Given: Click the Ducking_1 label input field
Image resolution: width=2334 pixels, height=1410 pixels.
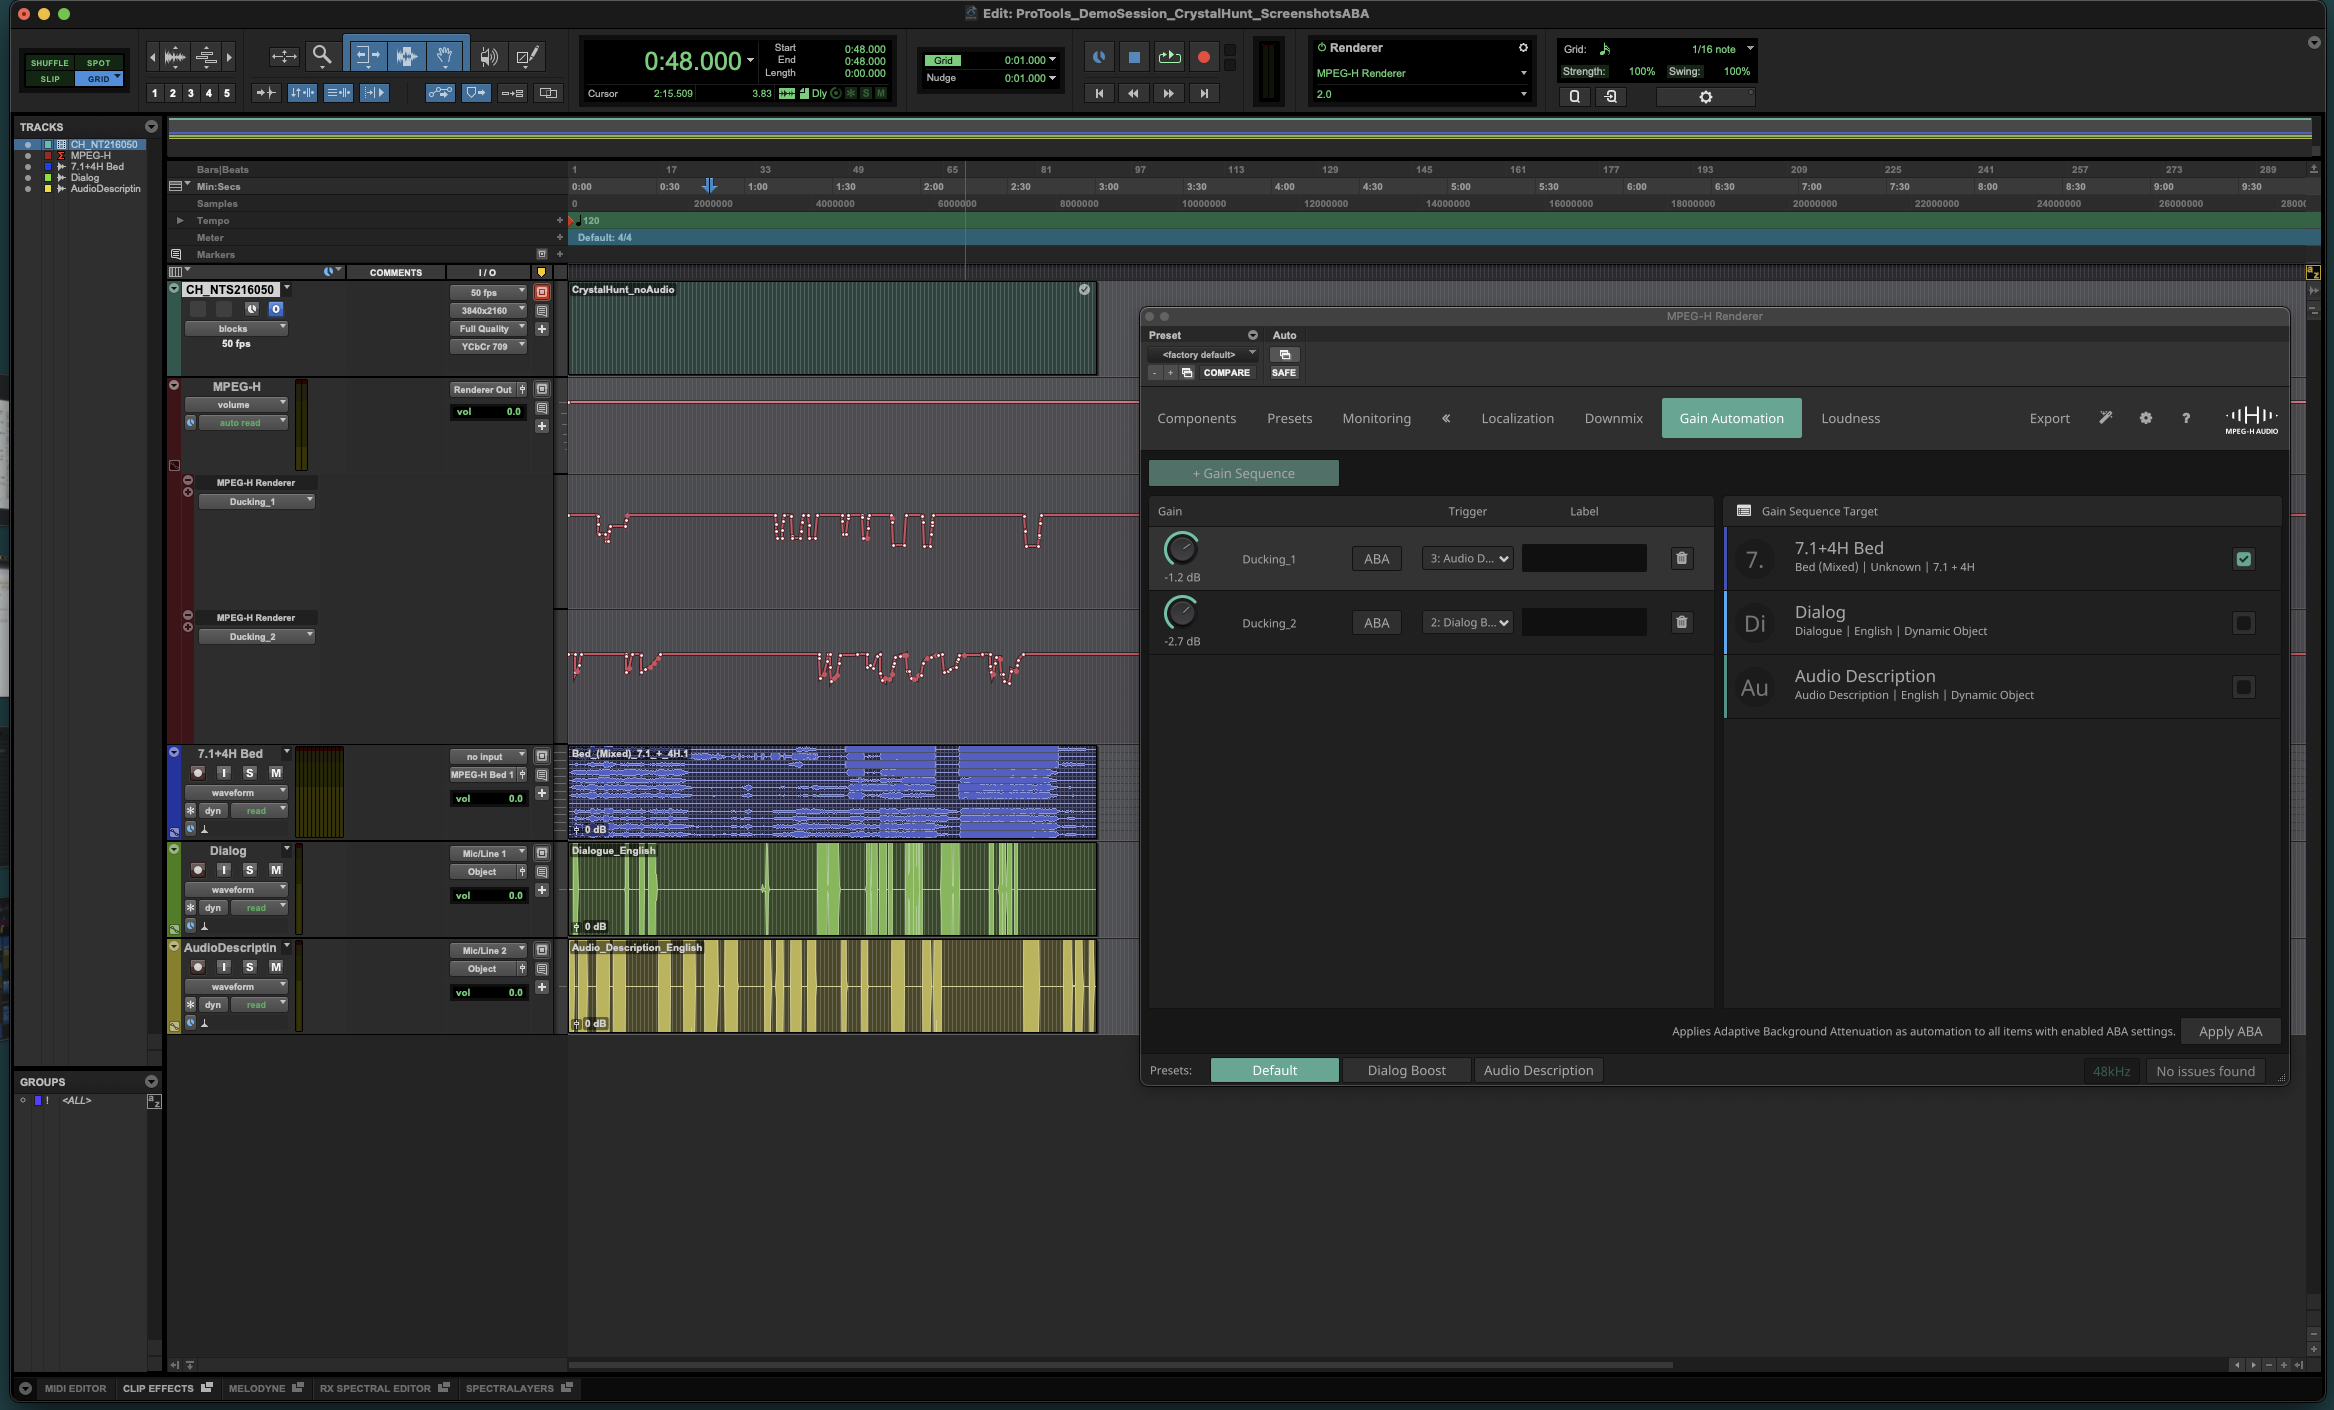Looking at the screenshot, I should pyautogui.click(x=1584, y=559).
